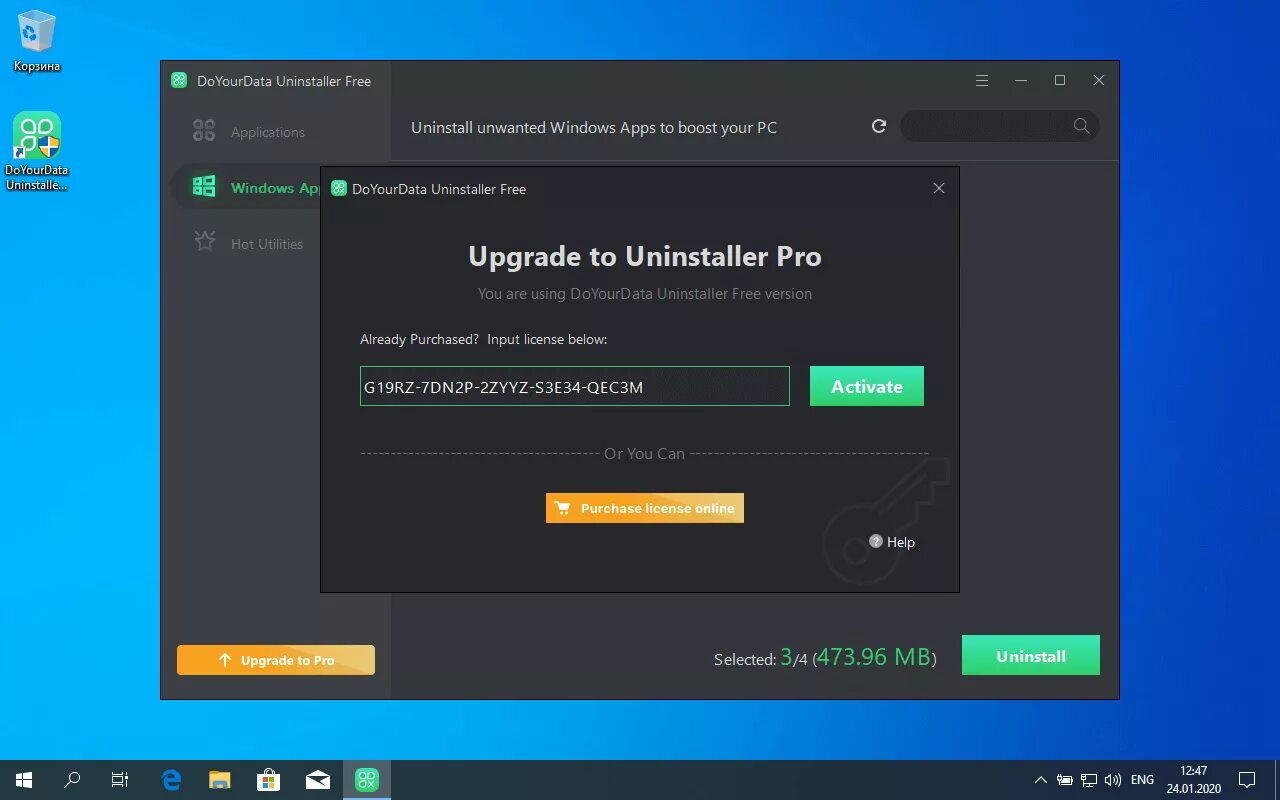This screenshot has width=1280, height=800.
Task: Click the refresh icon near search box
Action: pos(879,126)
